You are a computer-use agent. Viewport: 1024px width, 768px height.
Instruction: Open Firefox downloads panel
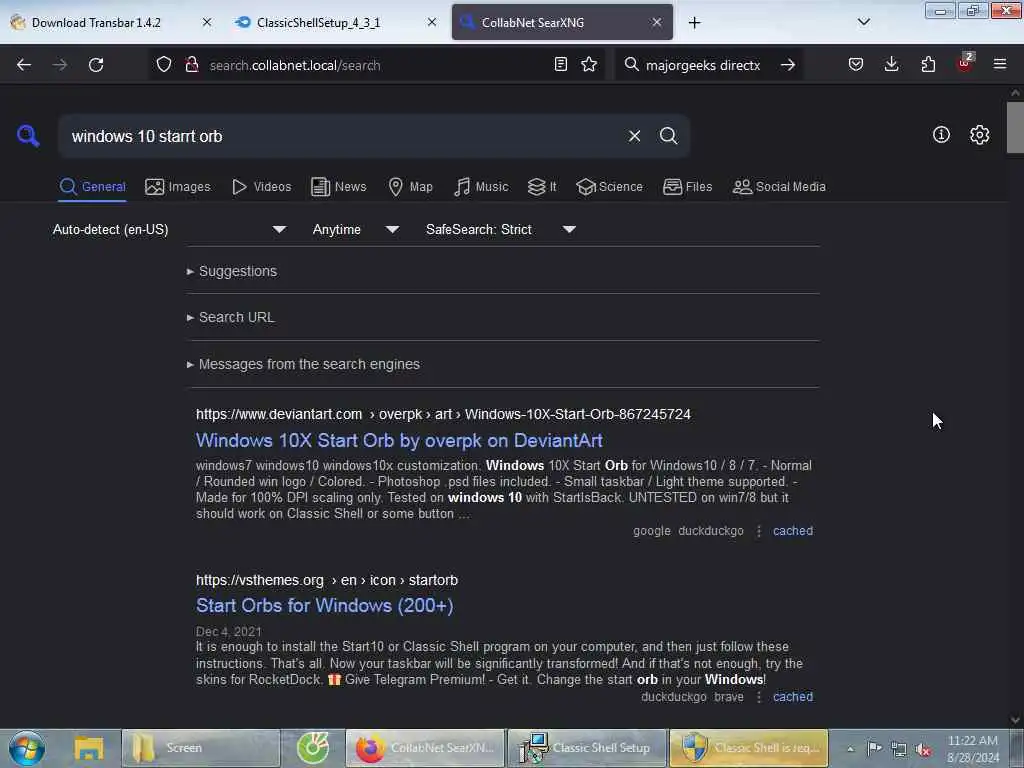point(891,65)
